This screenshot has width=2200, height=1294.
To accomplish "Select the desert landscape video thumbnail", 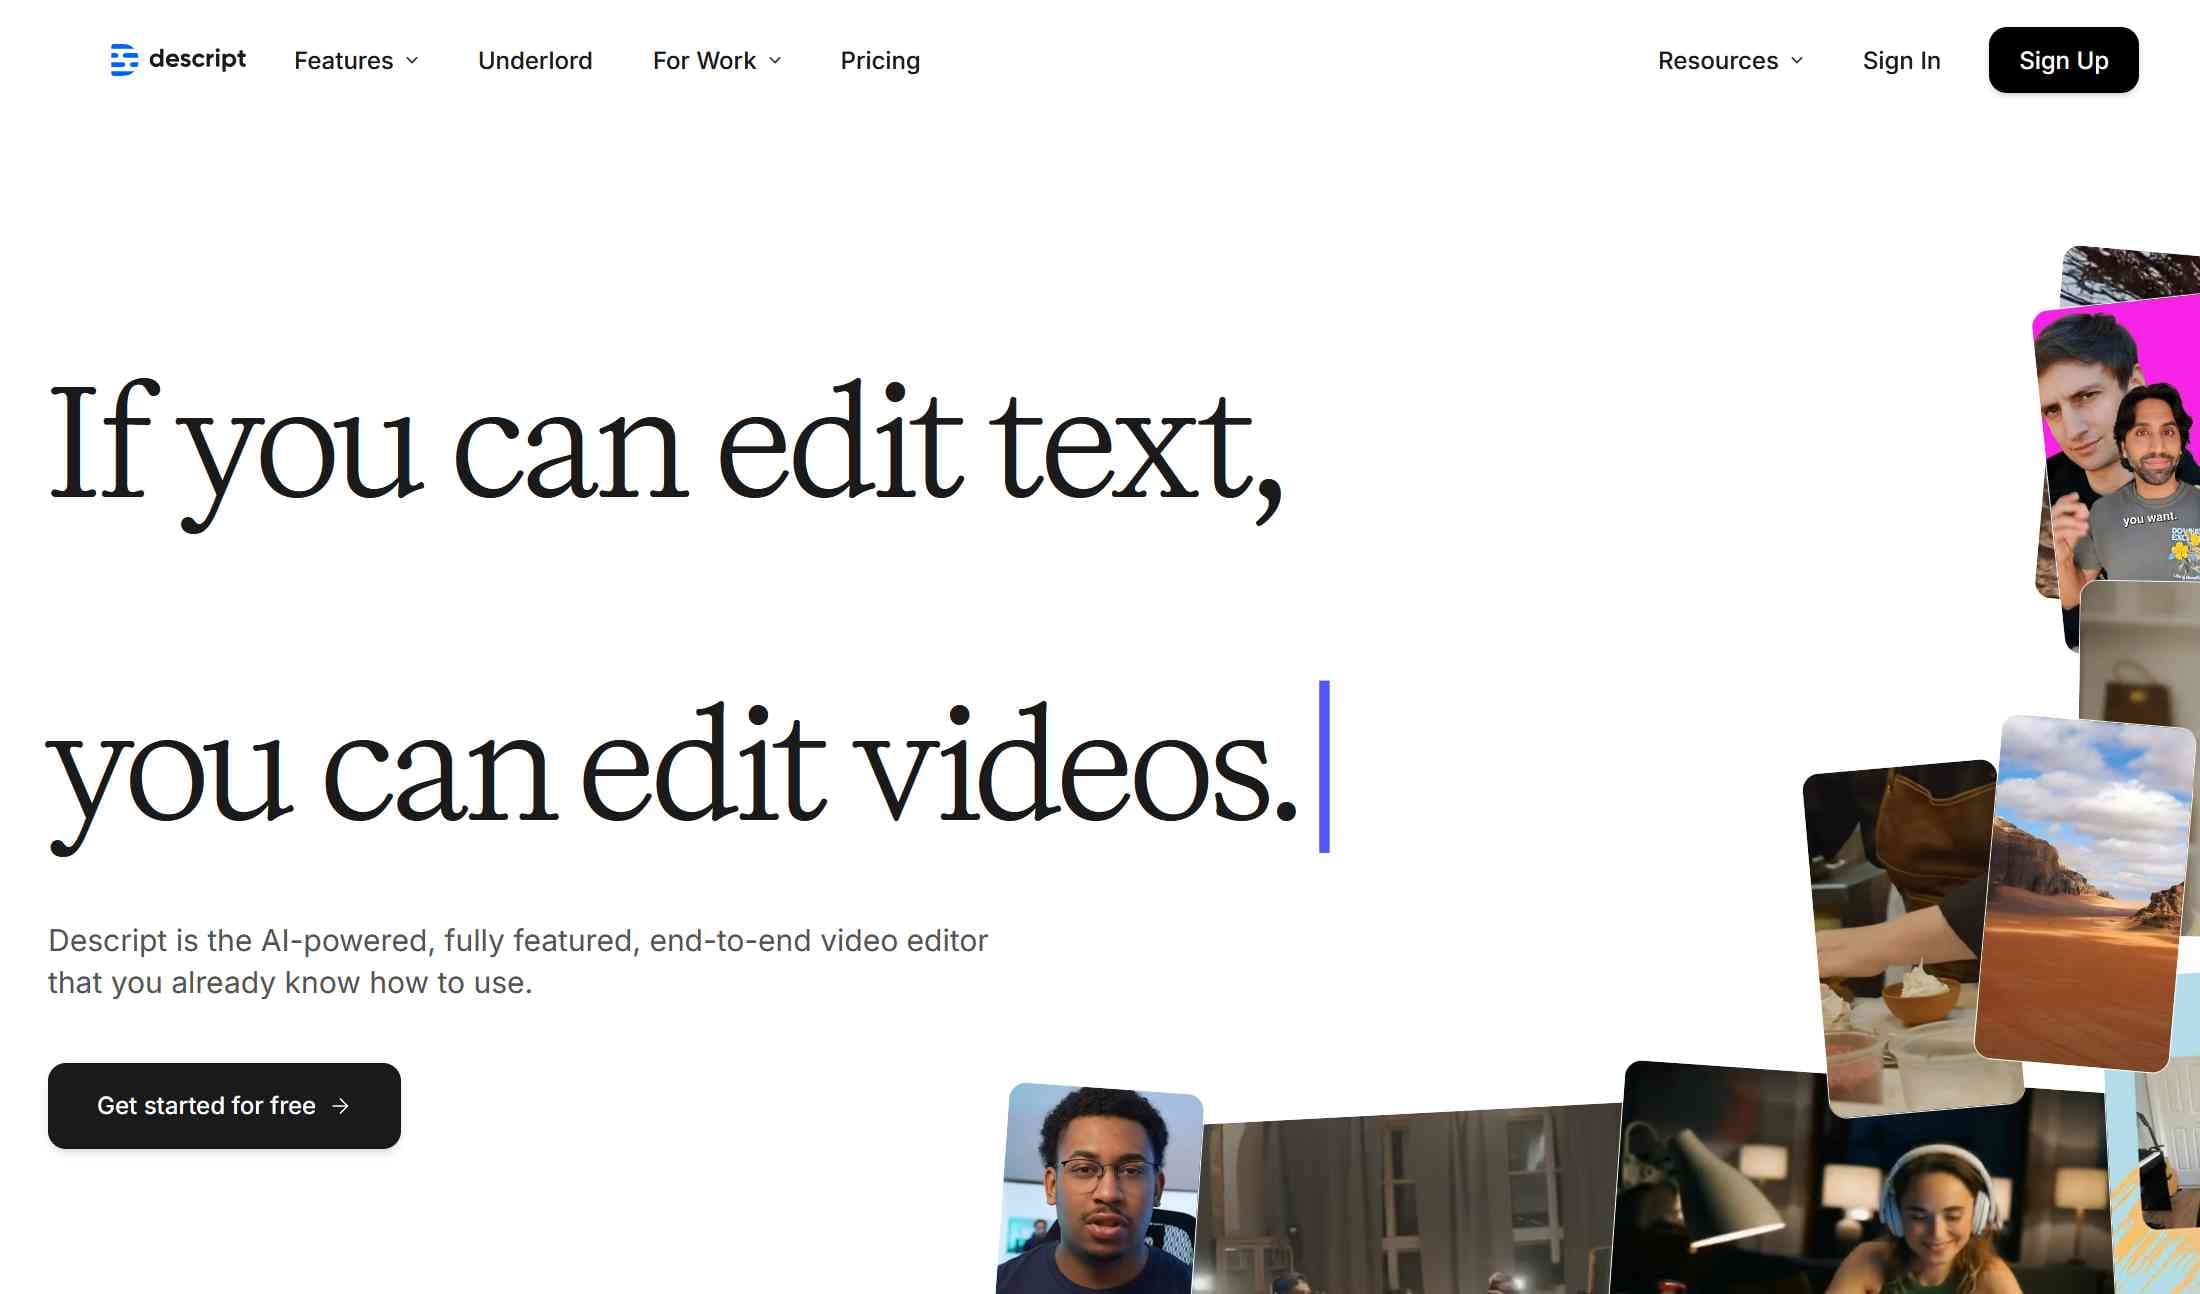I will coord(2085,890).
